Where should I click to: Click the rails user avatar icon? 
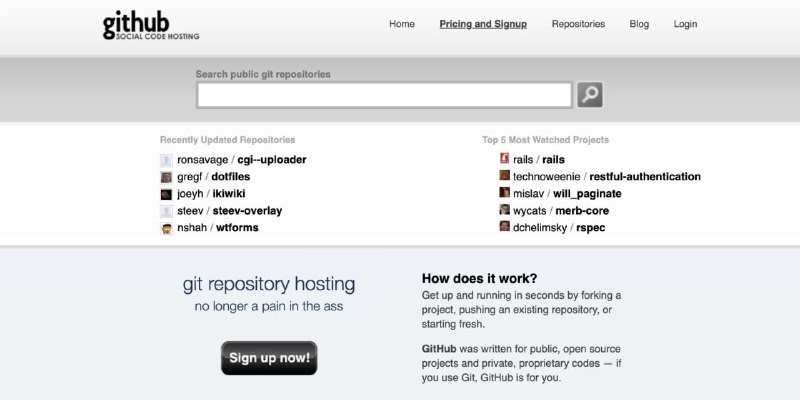505,159
